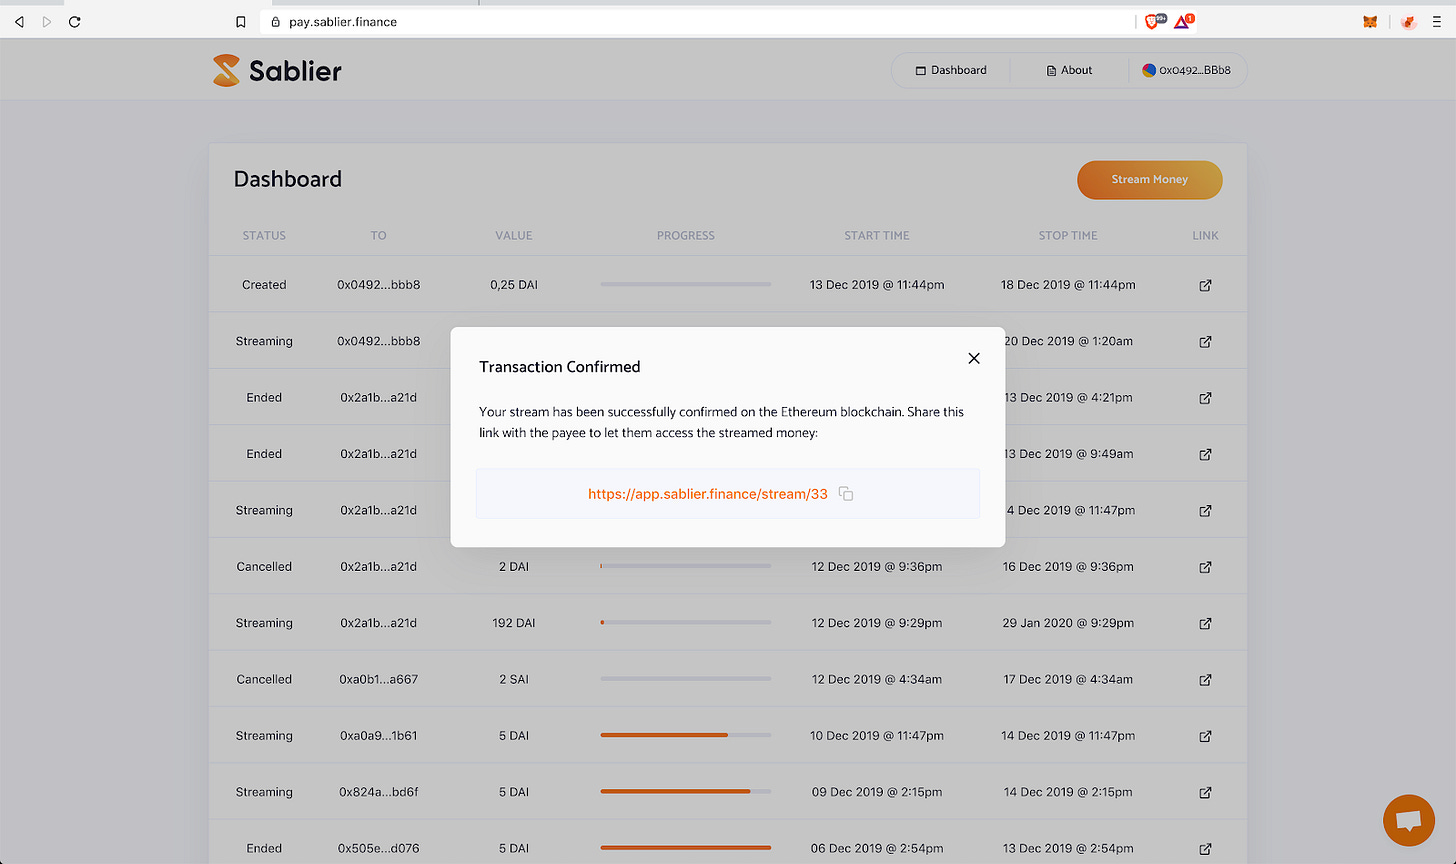
Task: Open link for the 0xa0a9...1b61 stream
Action: point(1205,736)
